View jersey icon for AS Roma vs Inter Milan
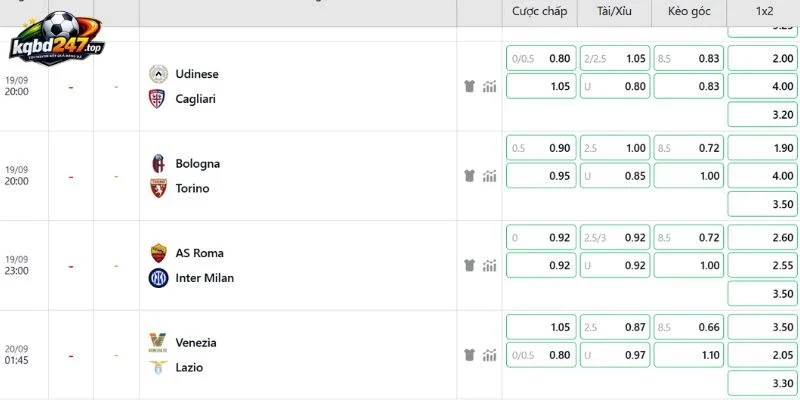The height and width of the screenshot is (400, 800). pos(469,265)
